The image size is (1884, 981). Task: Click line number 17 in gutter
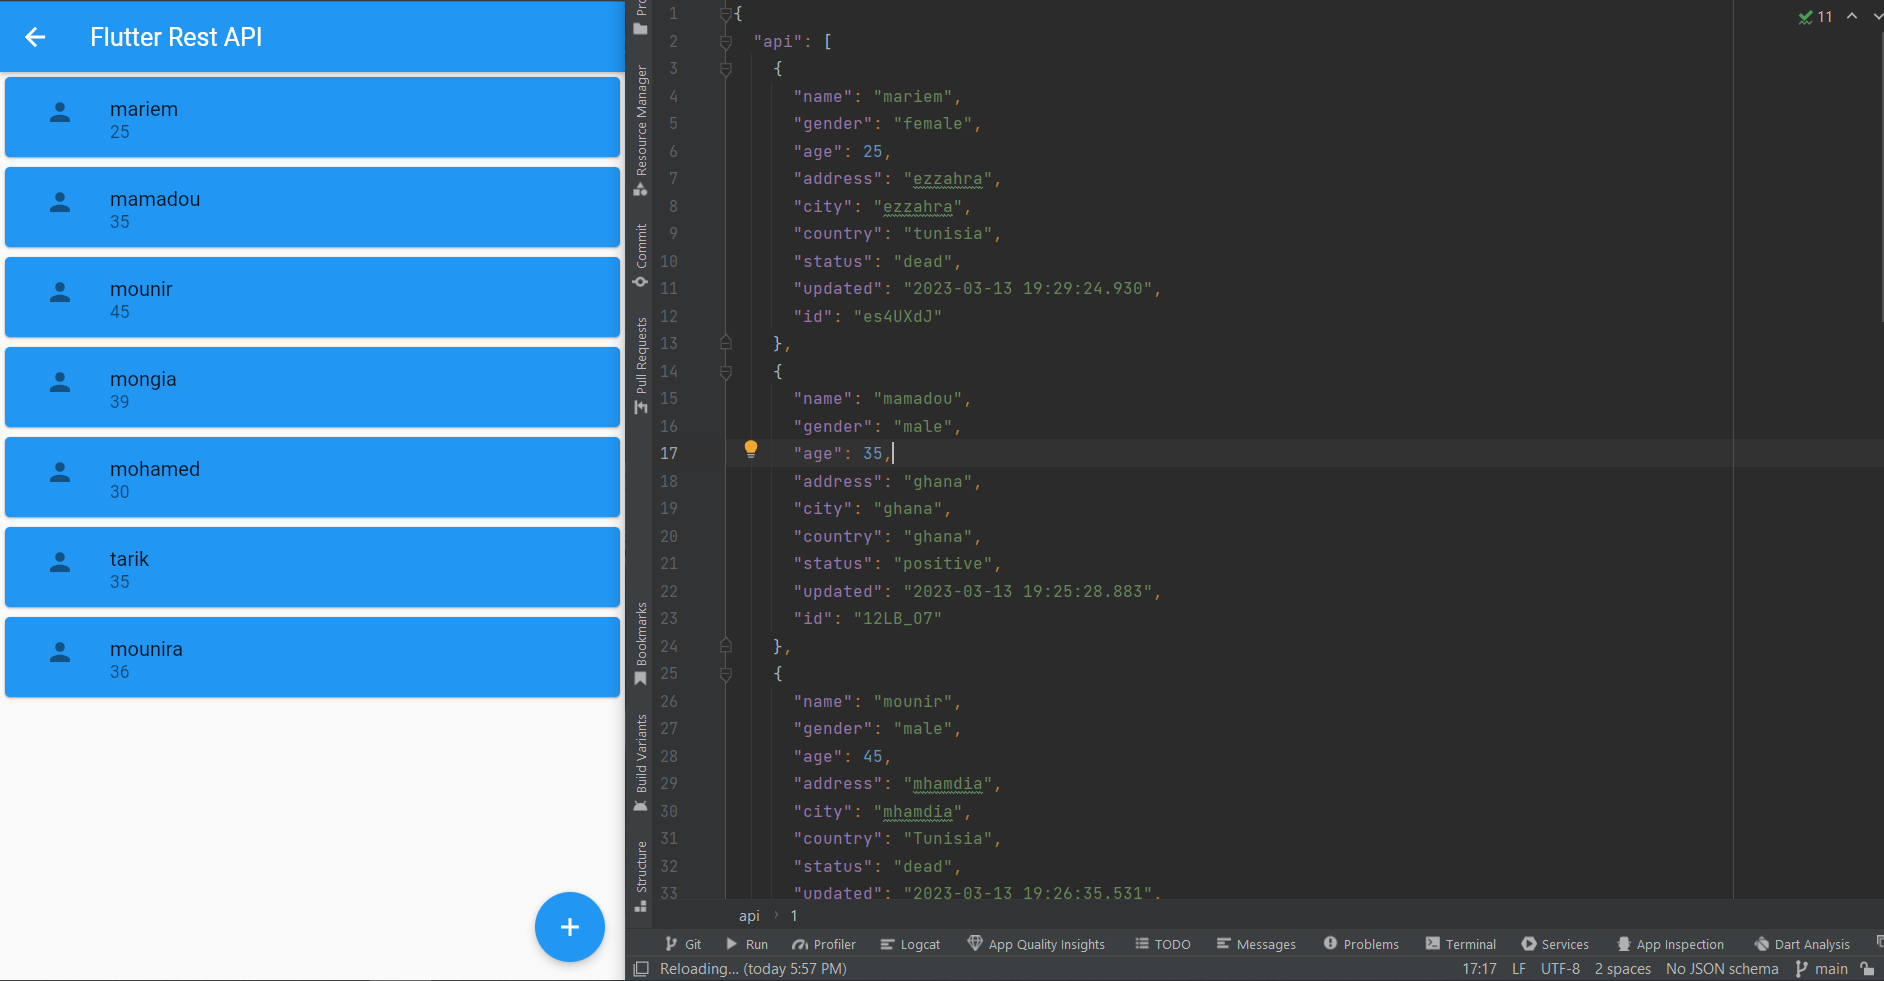669,453
